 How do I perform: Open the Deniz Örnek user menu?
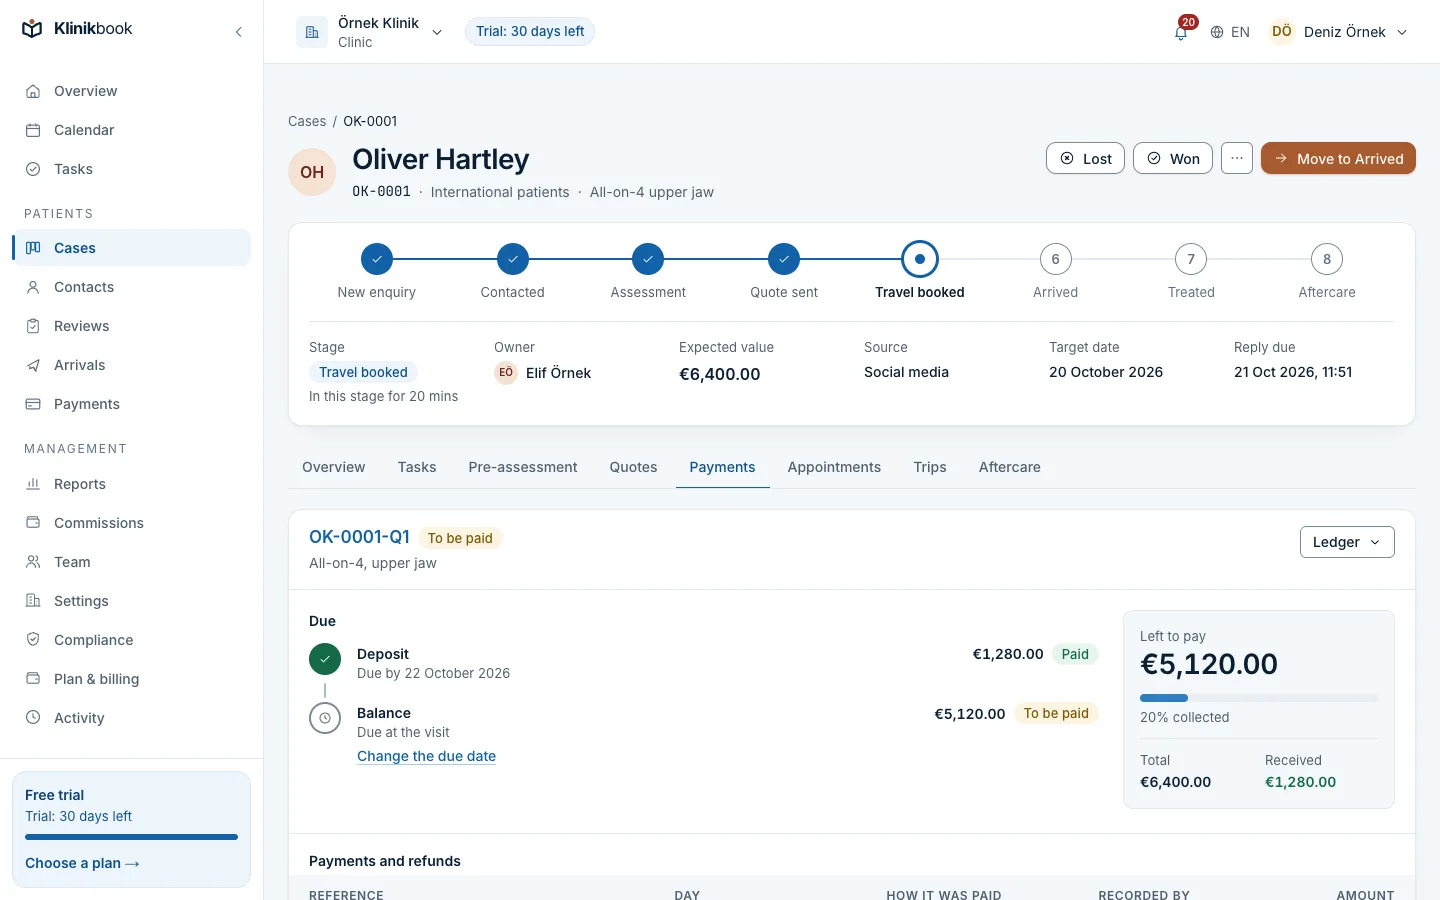pos(1339,32)
